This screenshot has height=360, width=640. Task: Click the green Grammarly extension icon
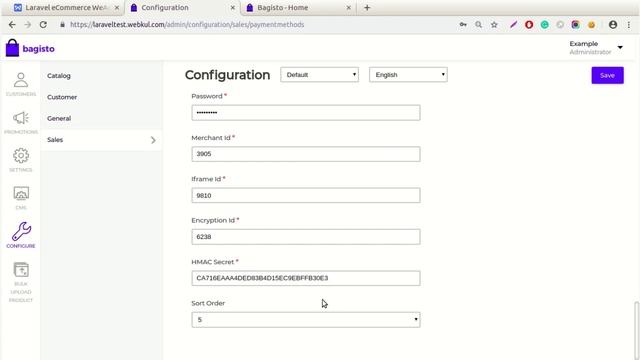[x=544, y=24]
